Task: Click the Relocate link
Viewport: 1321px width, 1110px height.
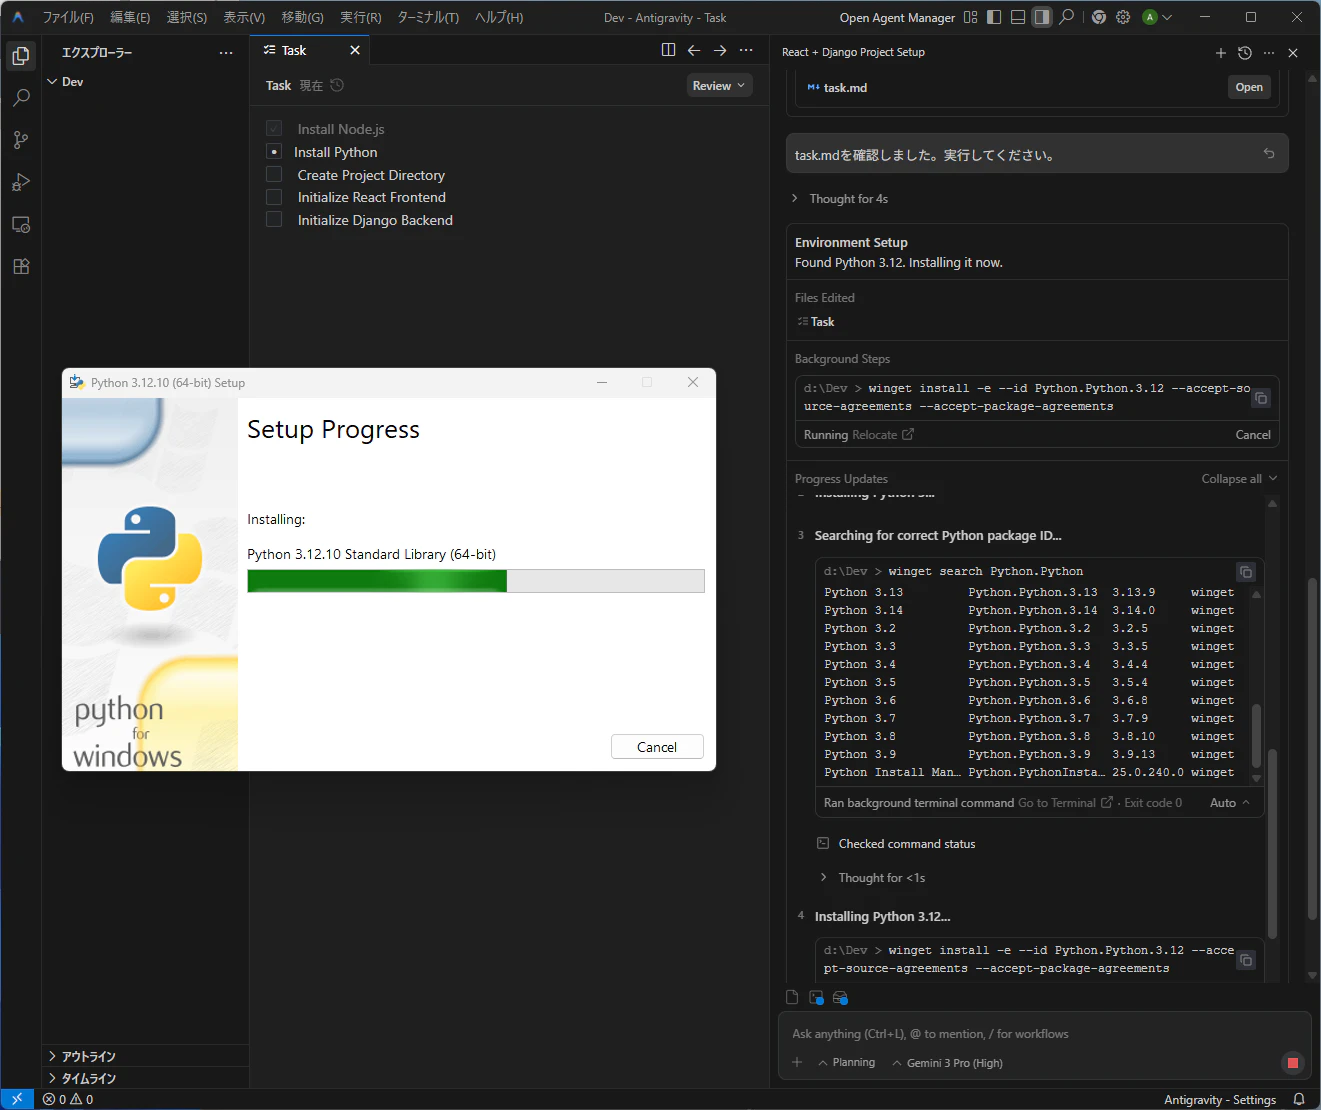Action: click(x=883, y=435)
